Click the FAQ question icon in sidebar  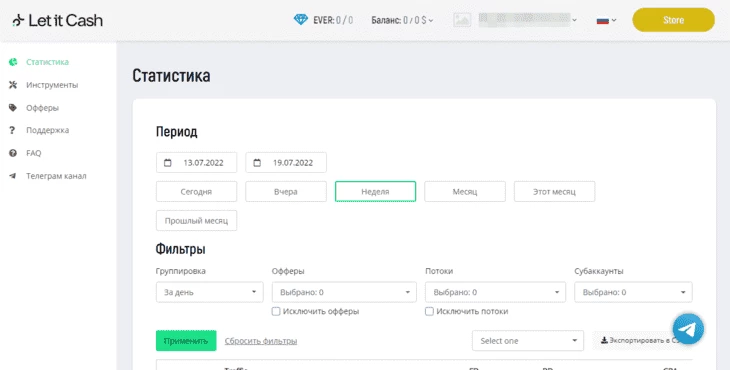(x=13, y=153)
